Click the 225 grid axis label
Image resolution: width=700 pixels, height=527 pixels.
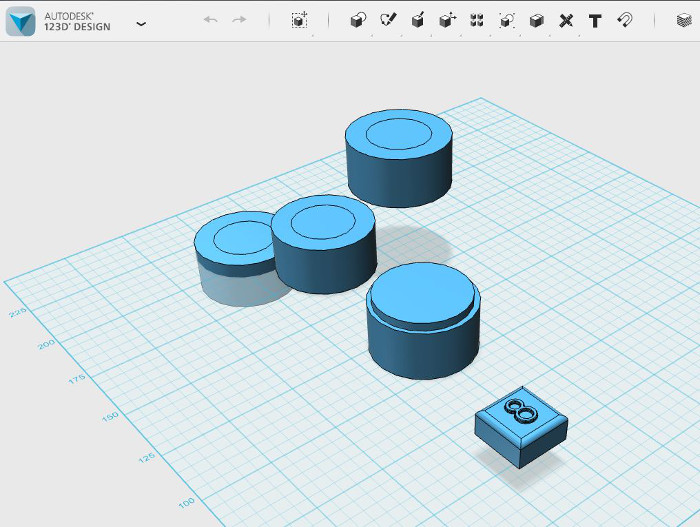point(18,312)
